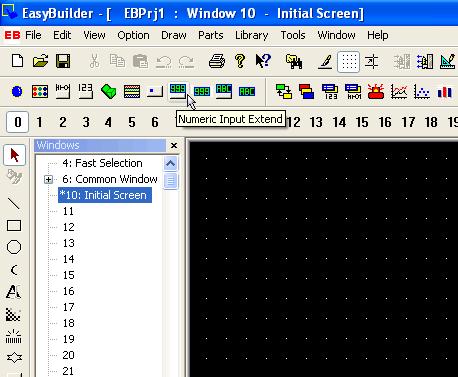Select the Line drawing tool
Image resolution: width=458 pixels, height=377 pixels.
tap(14, 203)
